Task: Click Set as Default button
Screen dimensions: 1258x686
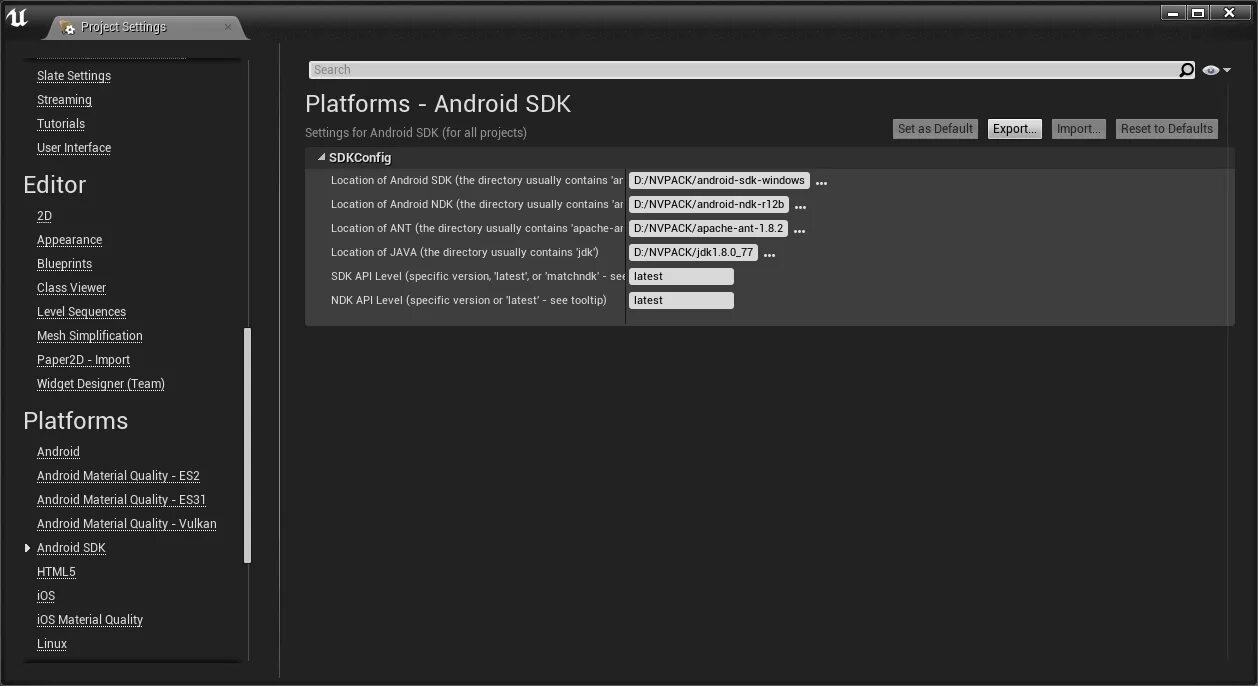Action: [x=935, y=129]
